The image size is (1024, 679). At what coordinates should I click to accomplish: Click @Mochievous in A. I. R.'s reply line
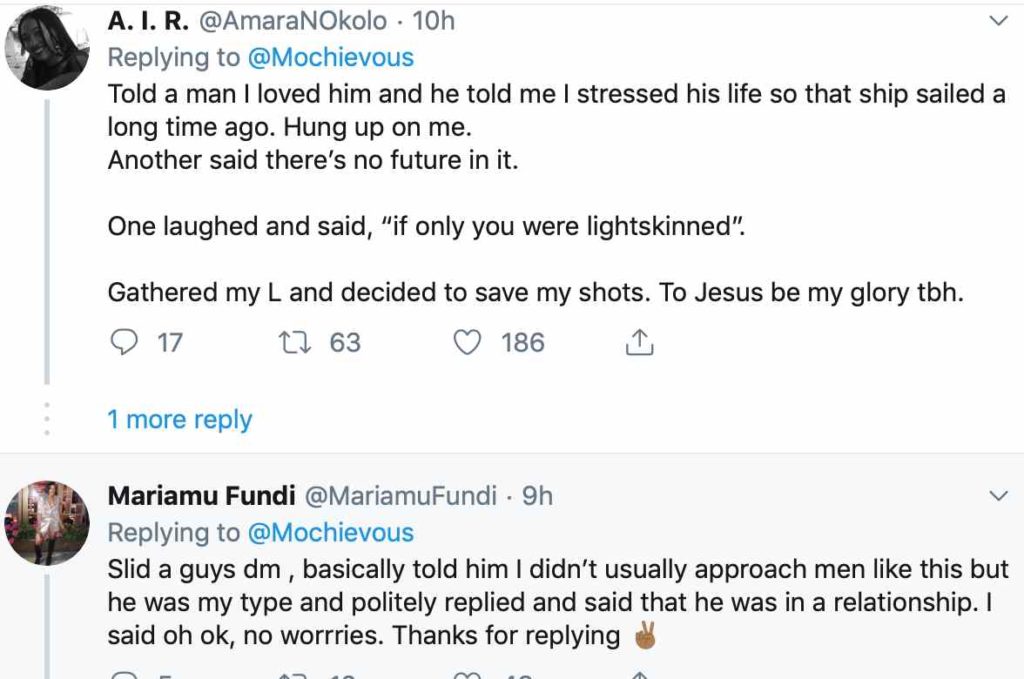(329, 58)
